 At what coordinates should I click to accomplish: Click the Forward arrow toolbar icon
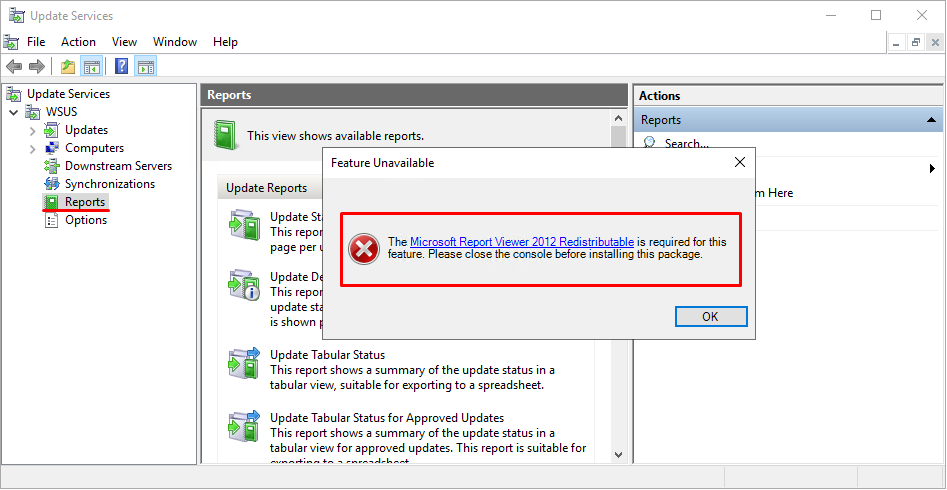pyautogui.click(x=37, y=66)
